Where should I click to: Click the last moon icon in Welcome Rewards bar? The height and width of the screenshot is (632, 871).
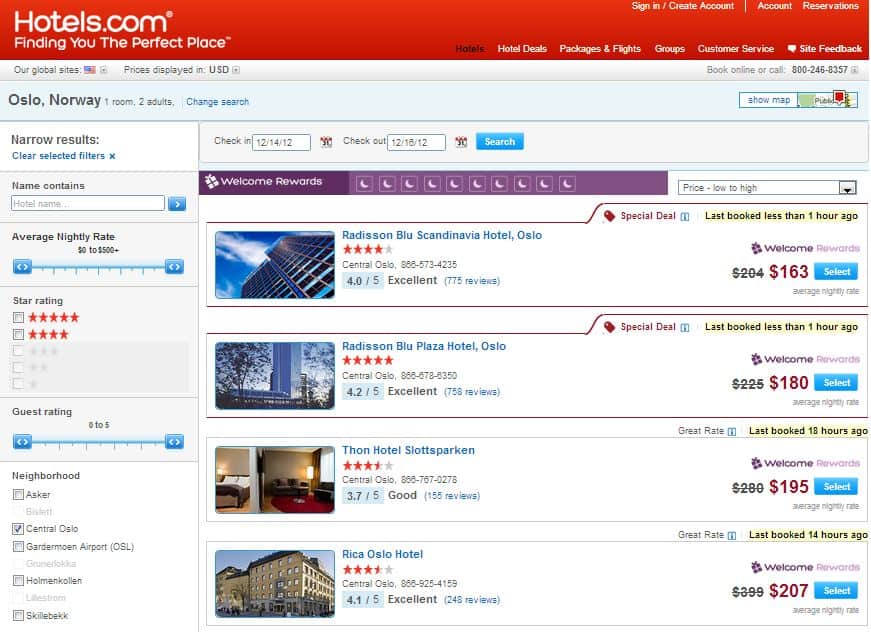pos(567,184)
